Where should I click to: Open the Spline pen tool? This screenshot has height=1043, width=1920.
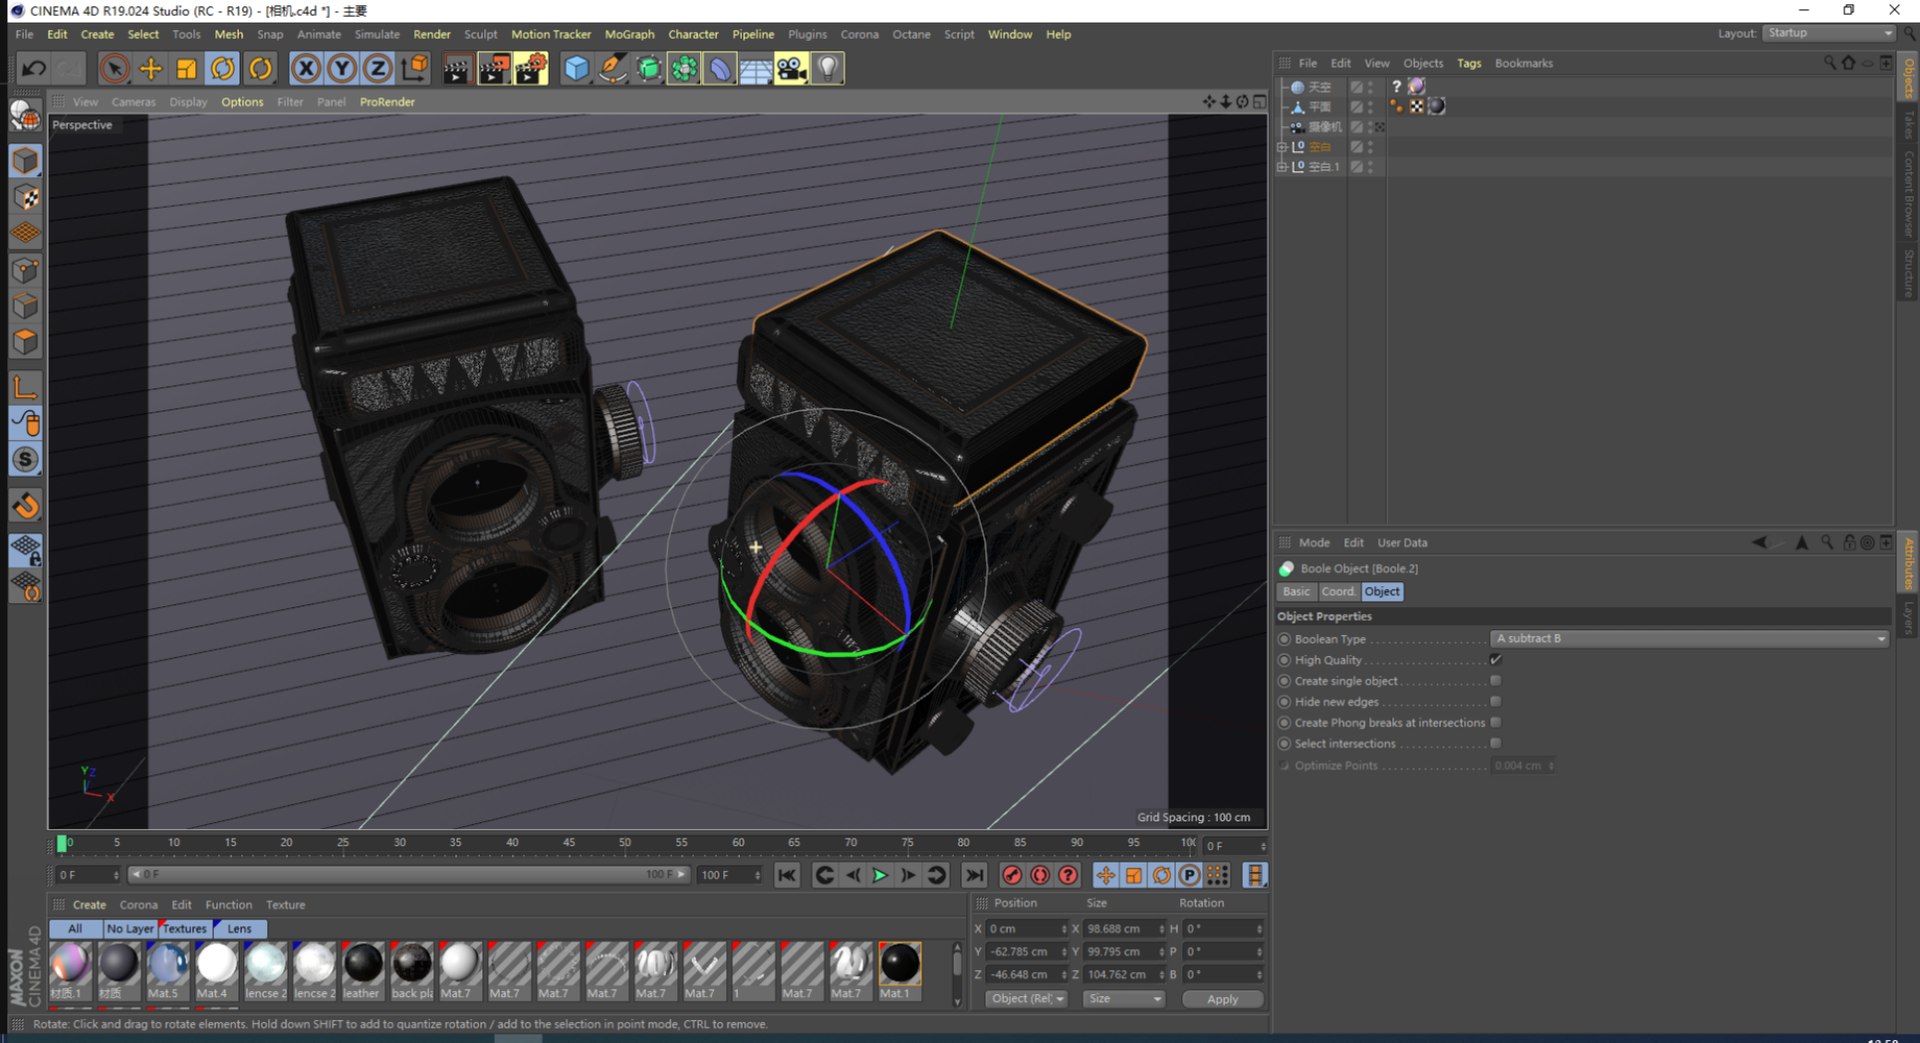[x=613, y=68]
